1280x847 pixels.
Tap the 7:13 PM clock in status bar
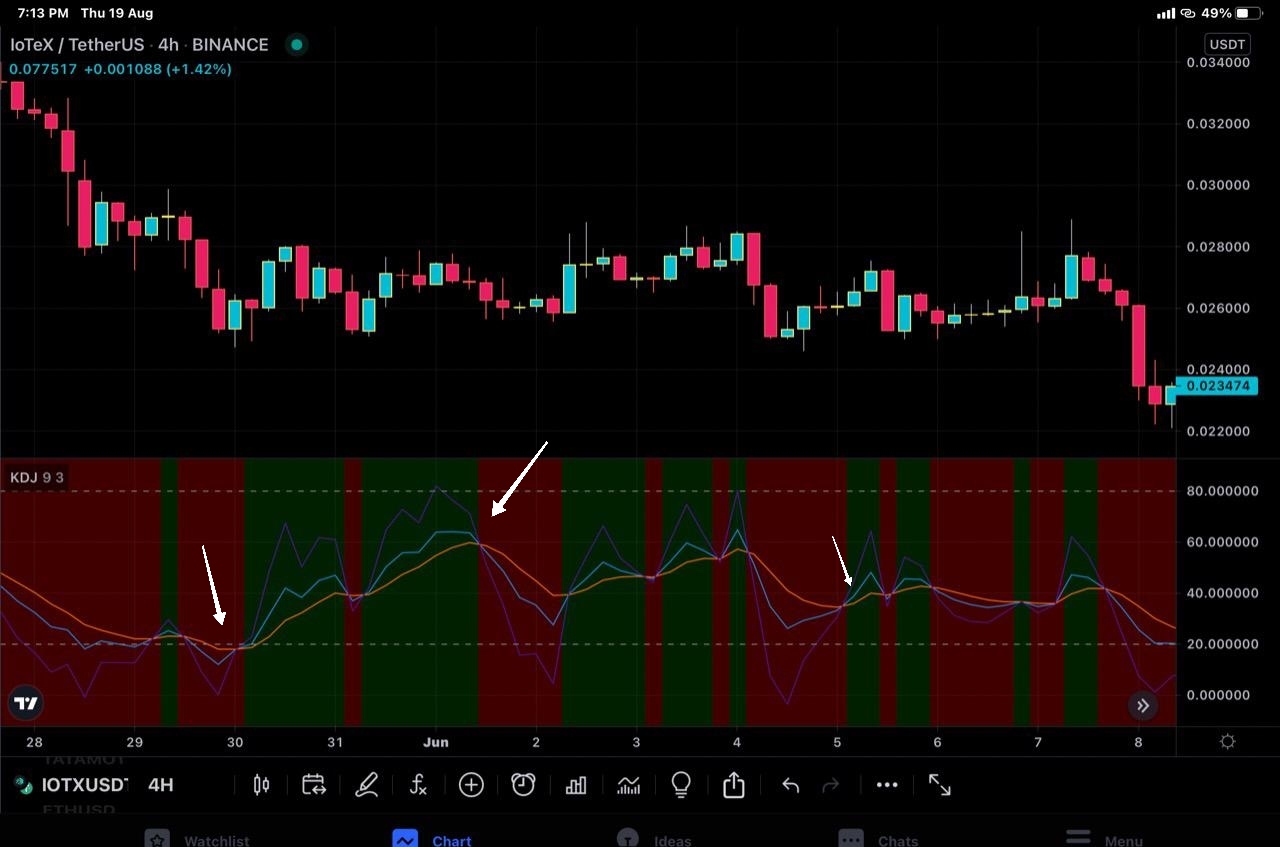pyautogui.click(x=43, y=13)
